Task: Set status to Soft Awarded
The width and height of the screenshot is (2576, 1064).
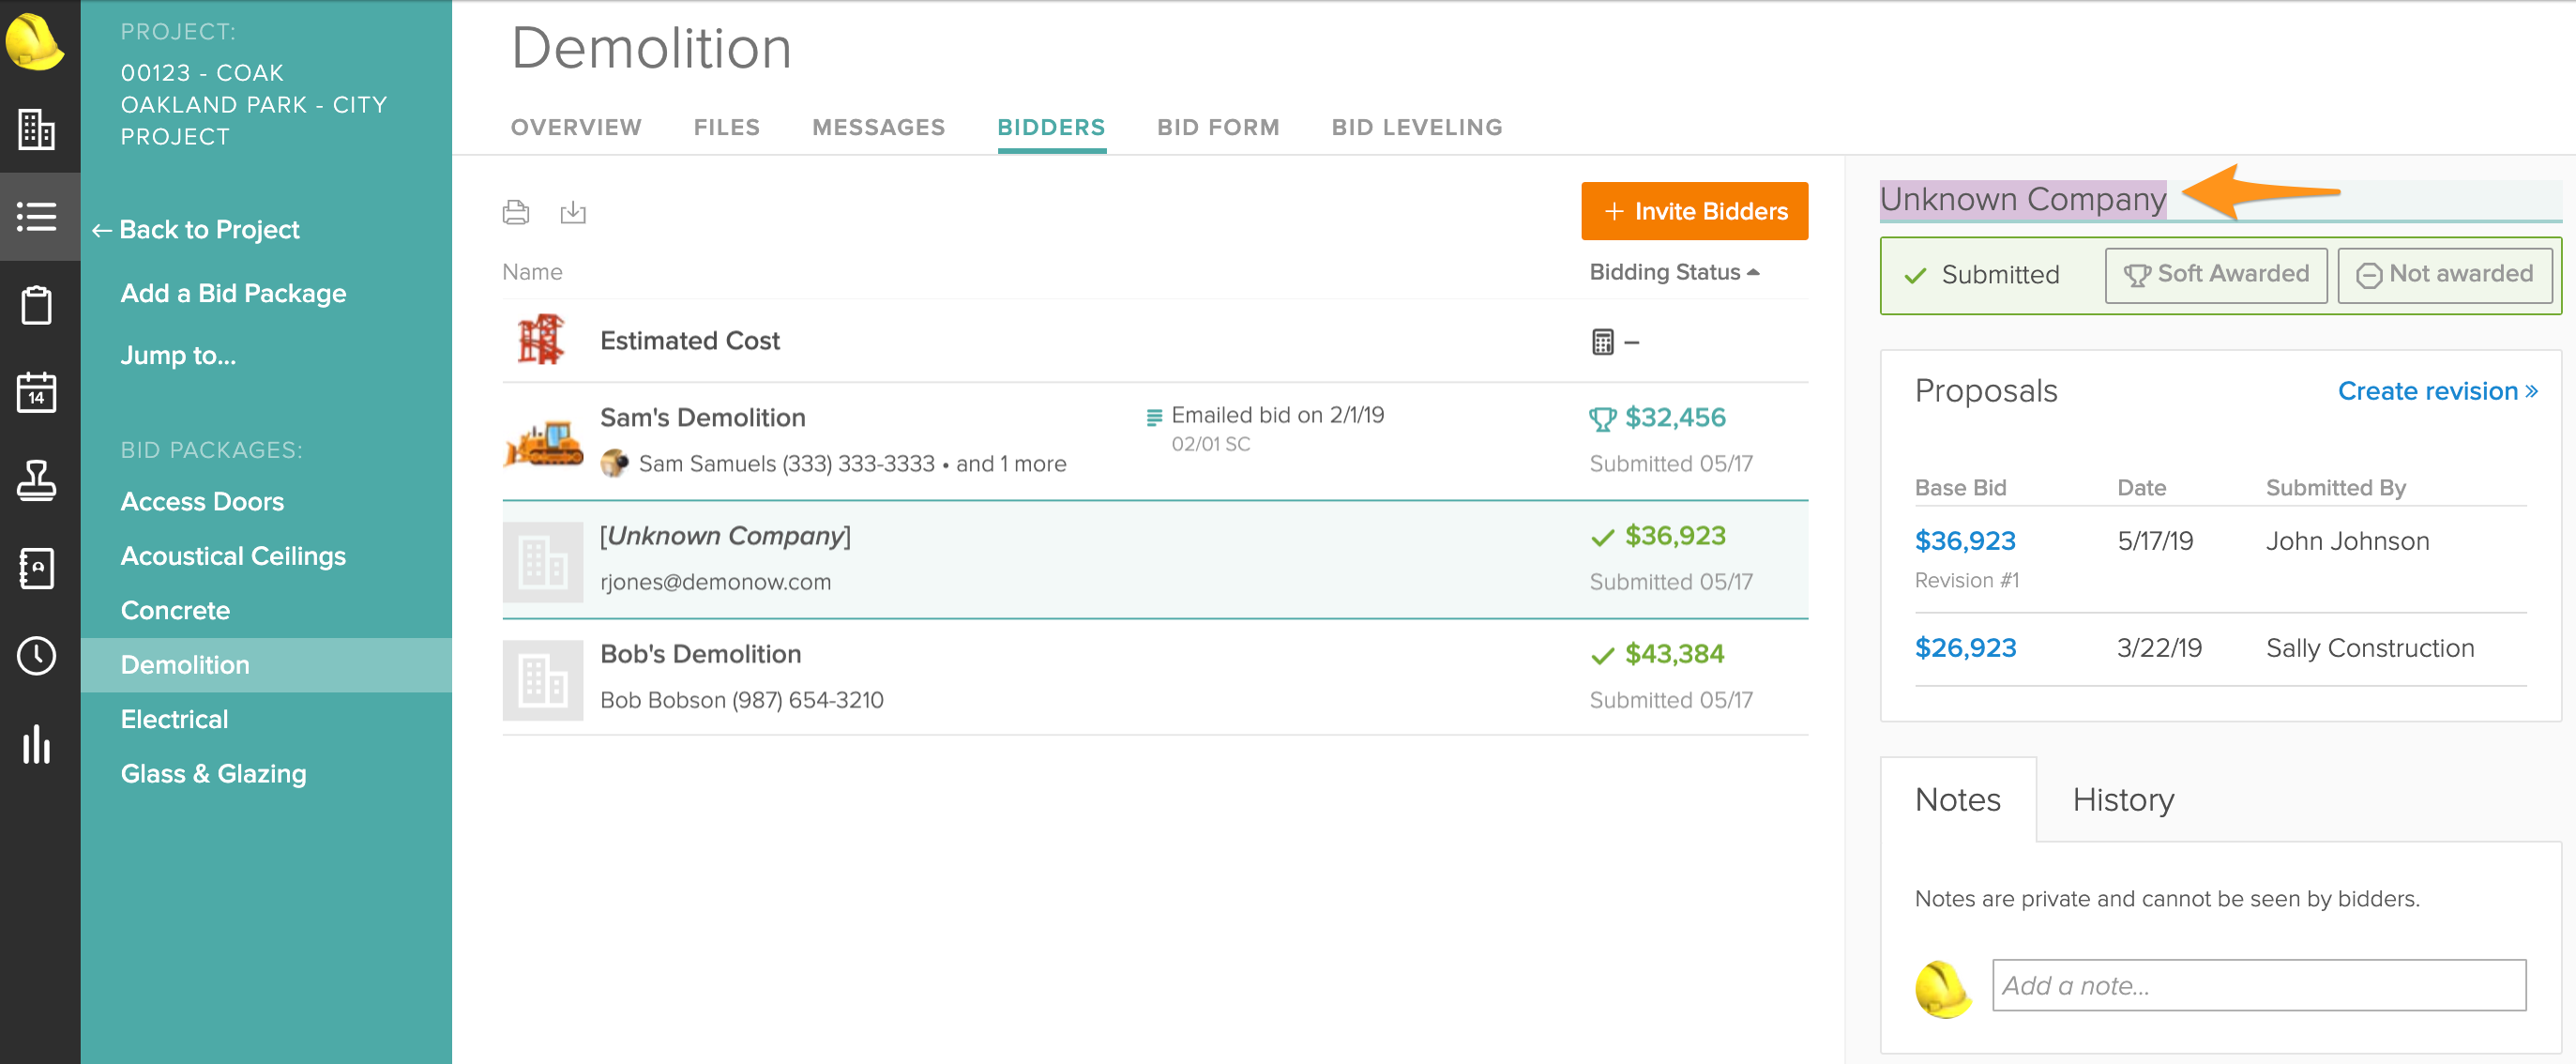Action: point(2215,275)
